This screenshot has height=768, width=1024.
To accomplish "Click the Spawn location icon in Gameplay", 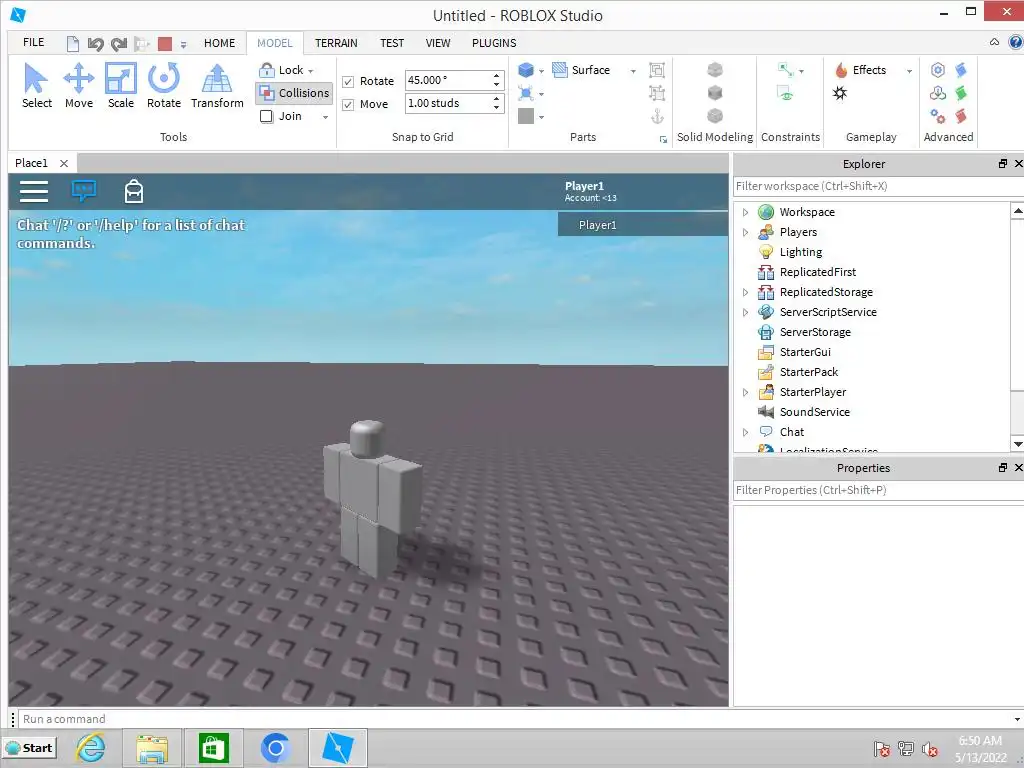I will [840, 93].
